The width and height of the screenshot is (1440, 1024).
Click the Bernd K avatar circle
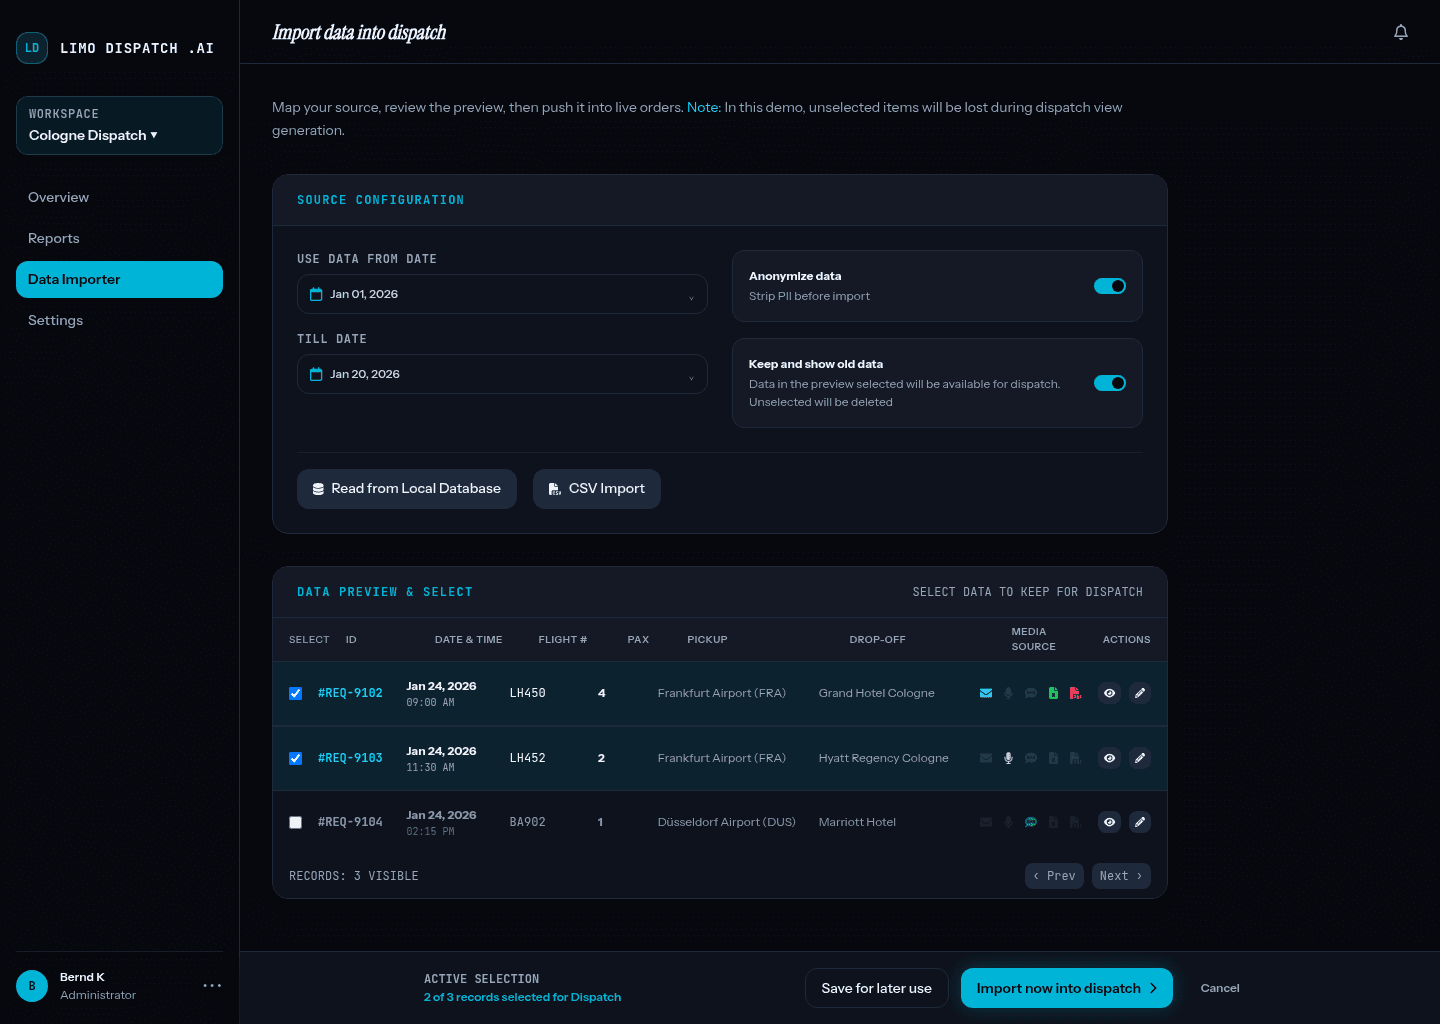click(32, 986)
